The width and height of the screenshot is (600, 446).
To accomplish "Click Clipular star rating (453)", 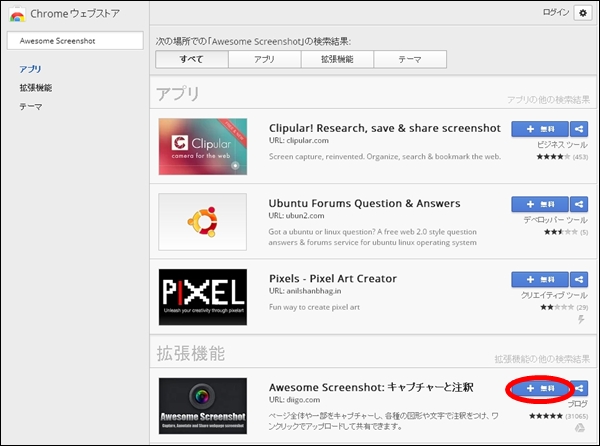I will (x=562, y=157).
